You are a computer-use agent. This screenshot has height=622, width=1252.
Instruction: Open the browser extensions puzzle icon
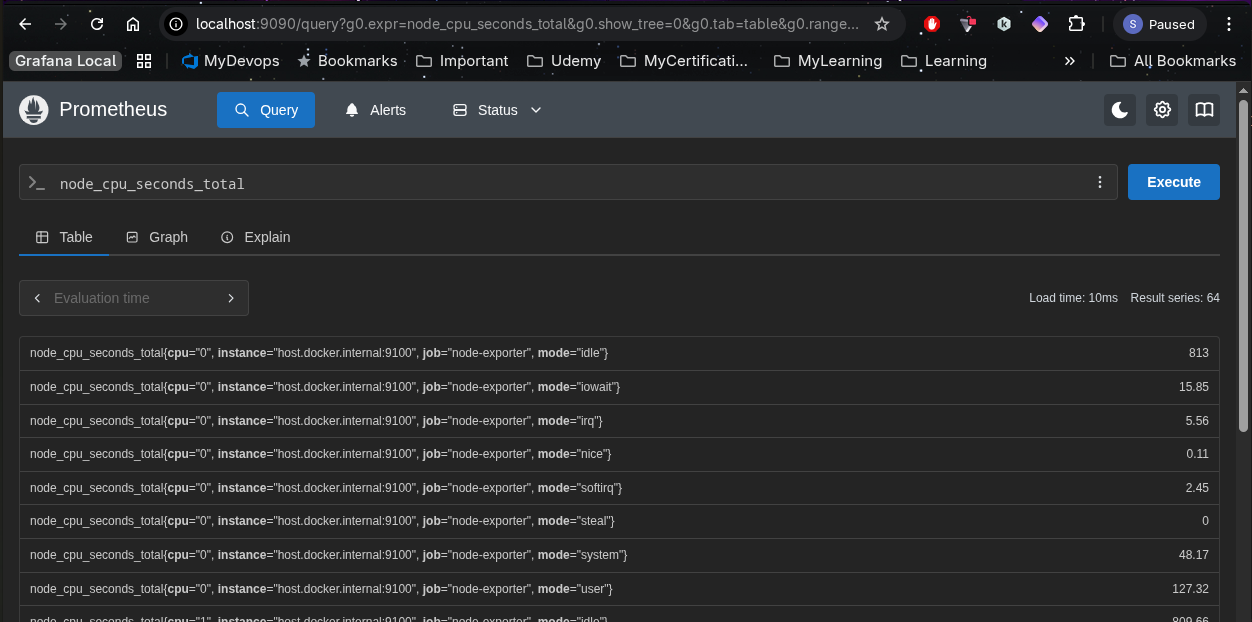click(x=1076, y=24)
